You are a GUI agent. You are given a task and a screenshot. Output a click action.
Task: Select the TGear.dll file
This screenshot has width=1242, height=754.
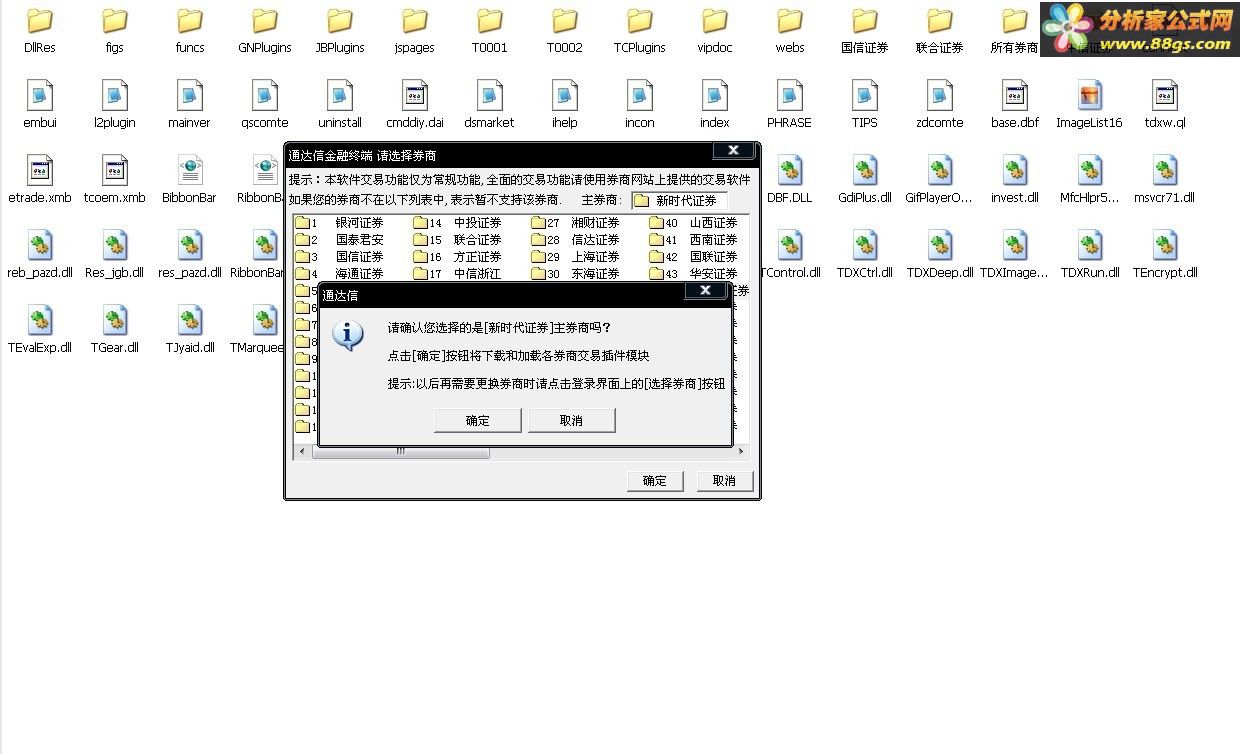(115, 328)
